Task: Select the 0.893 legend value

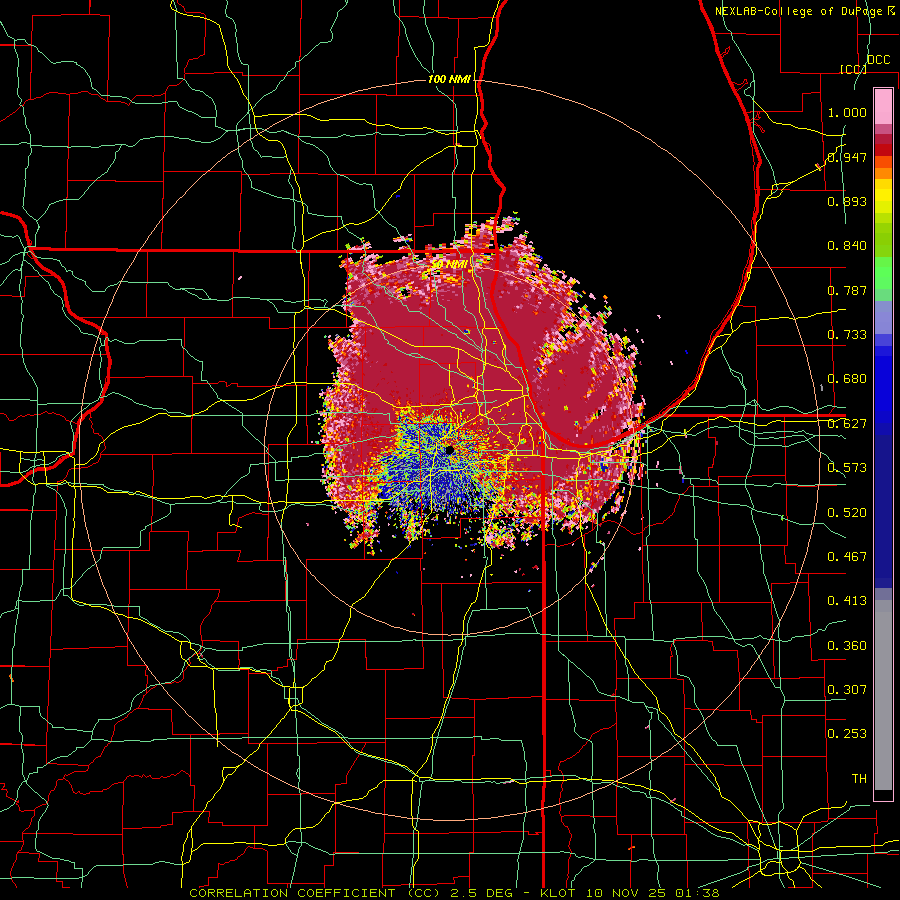Action: [847, 201]
